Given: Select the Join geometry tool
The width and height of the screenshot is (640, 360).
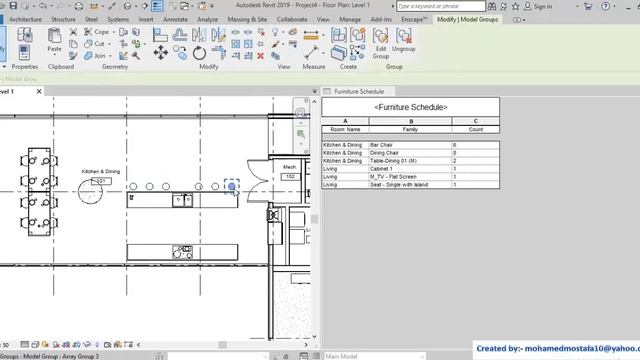Looking at the screenshot, I should (x=95, y=56).
